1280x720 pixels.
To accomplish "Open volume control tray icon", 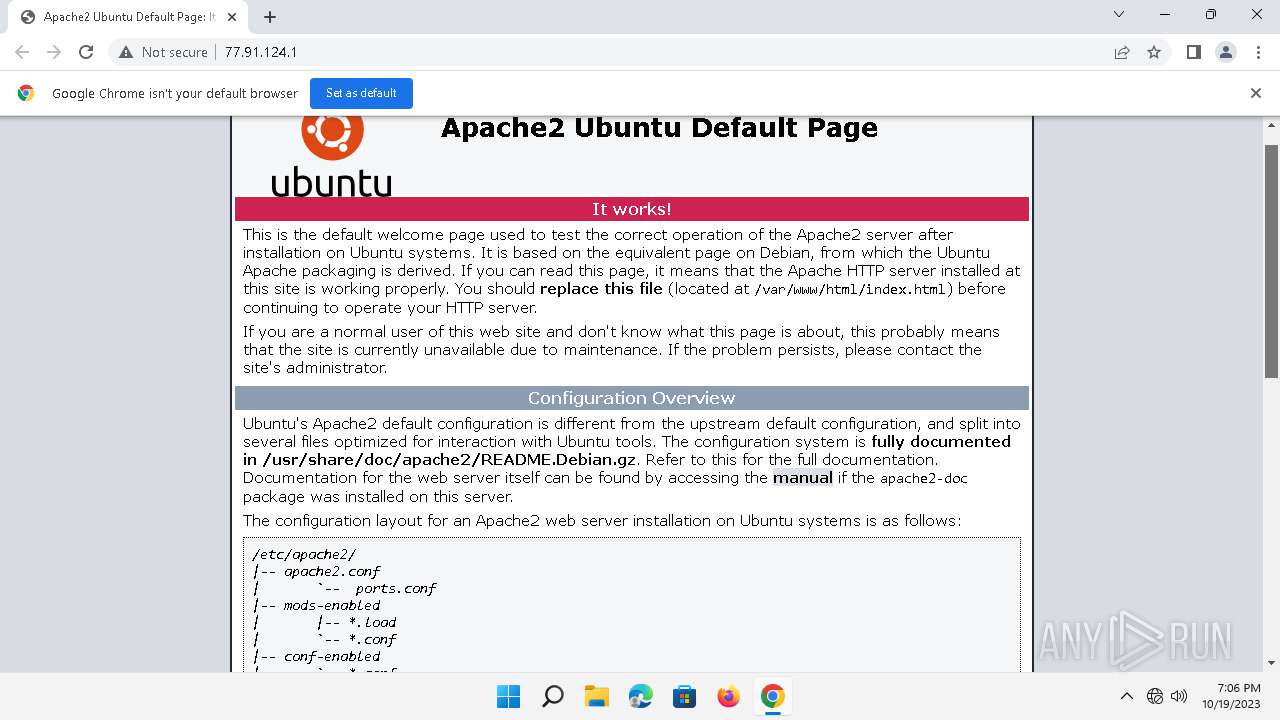I will [1179, 696].
